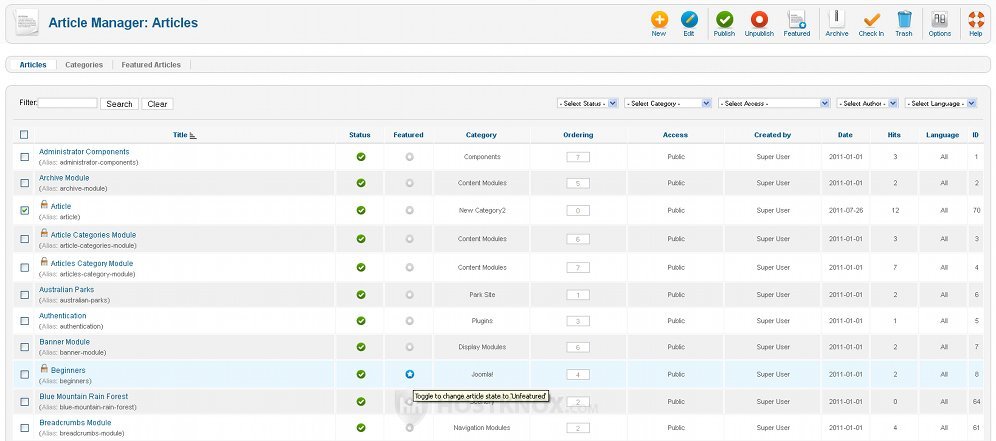Switch to the Articles tab

point(33,65)
